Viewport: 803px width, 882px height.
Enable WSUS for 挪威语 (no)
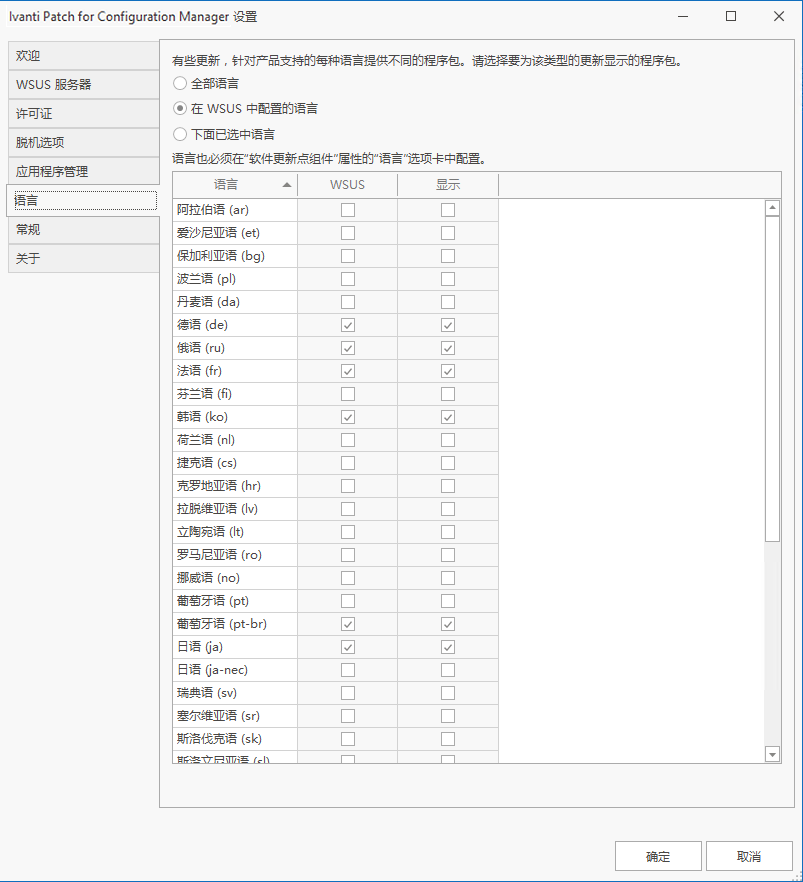pos(348,578)
